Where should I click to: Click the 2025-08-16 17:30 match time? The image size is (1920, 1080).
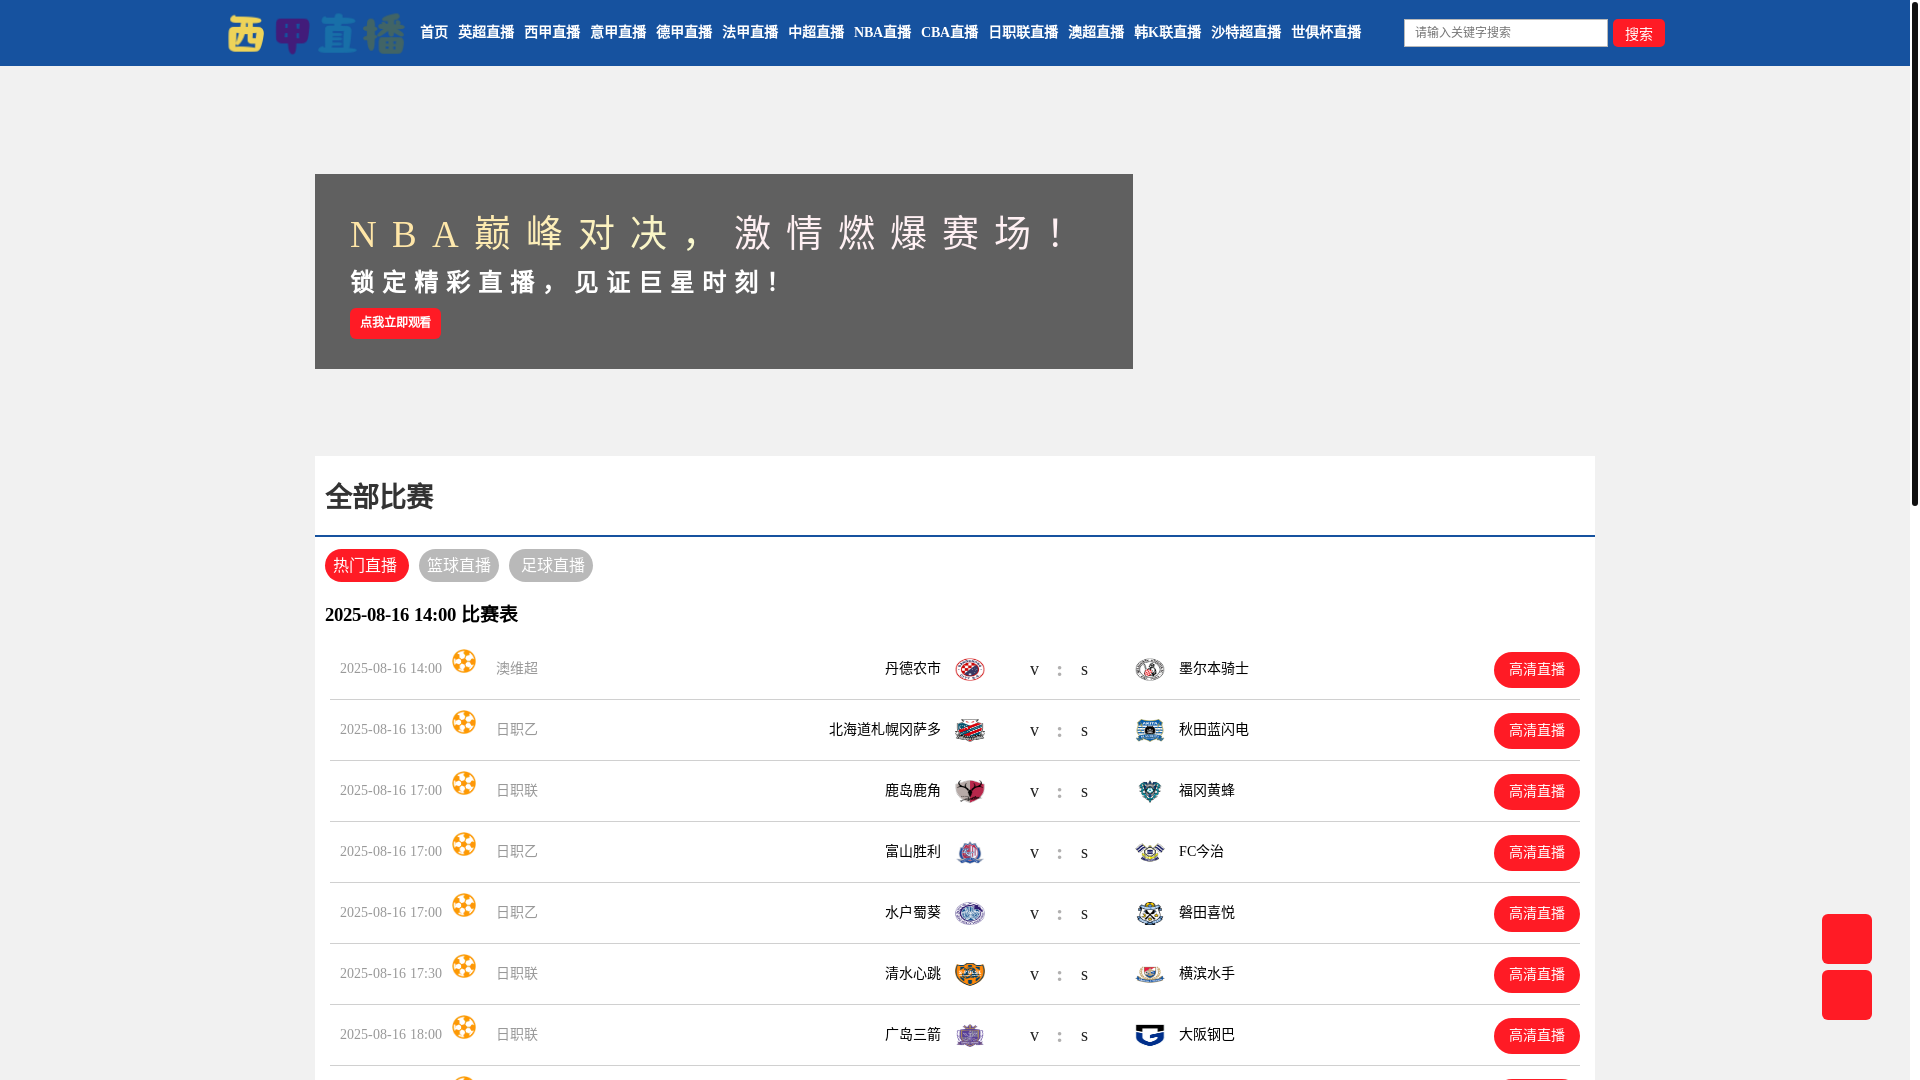[391, 973]
